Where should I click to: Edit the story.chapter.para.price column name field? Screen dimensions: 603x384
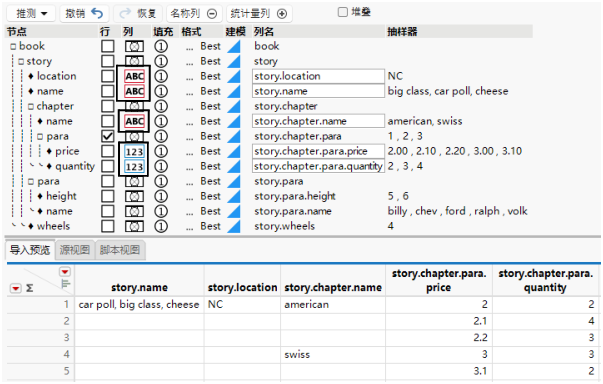318,151
